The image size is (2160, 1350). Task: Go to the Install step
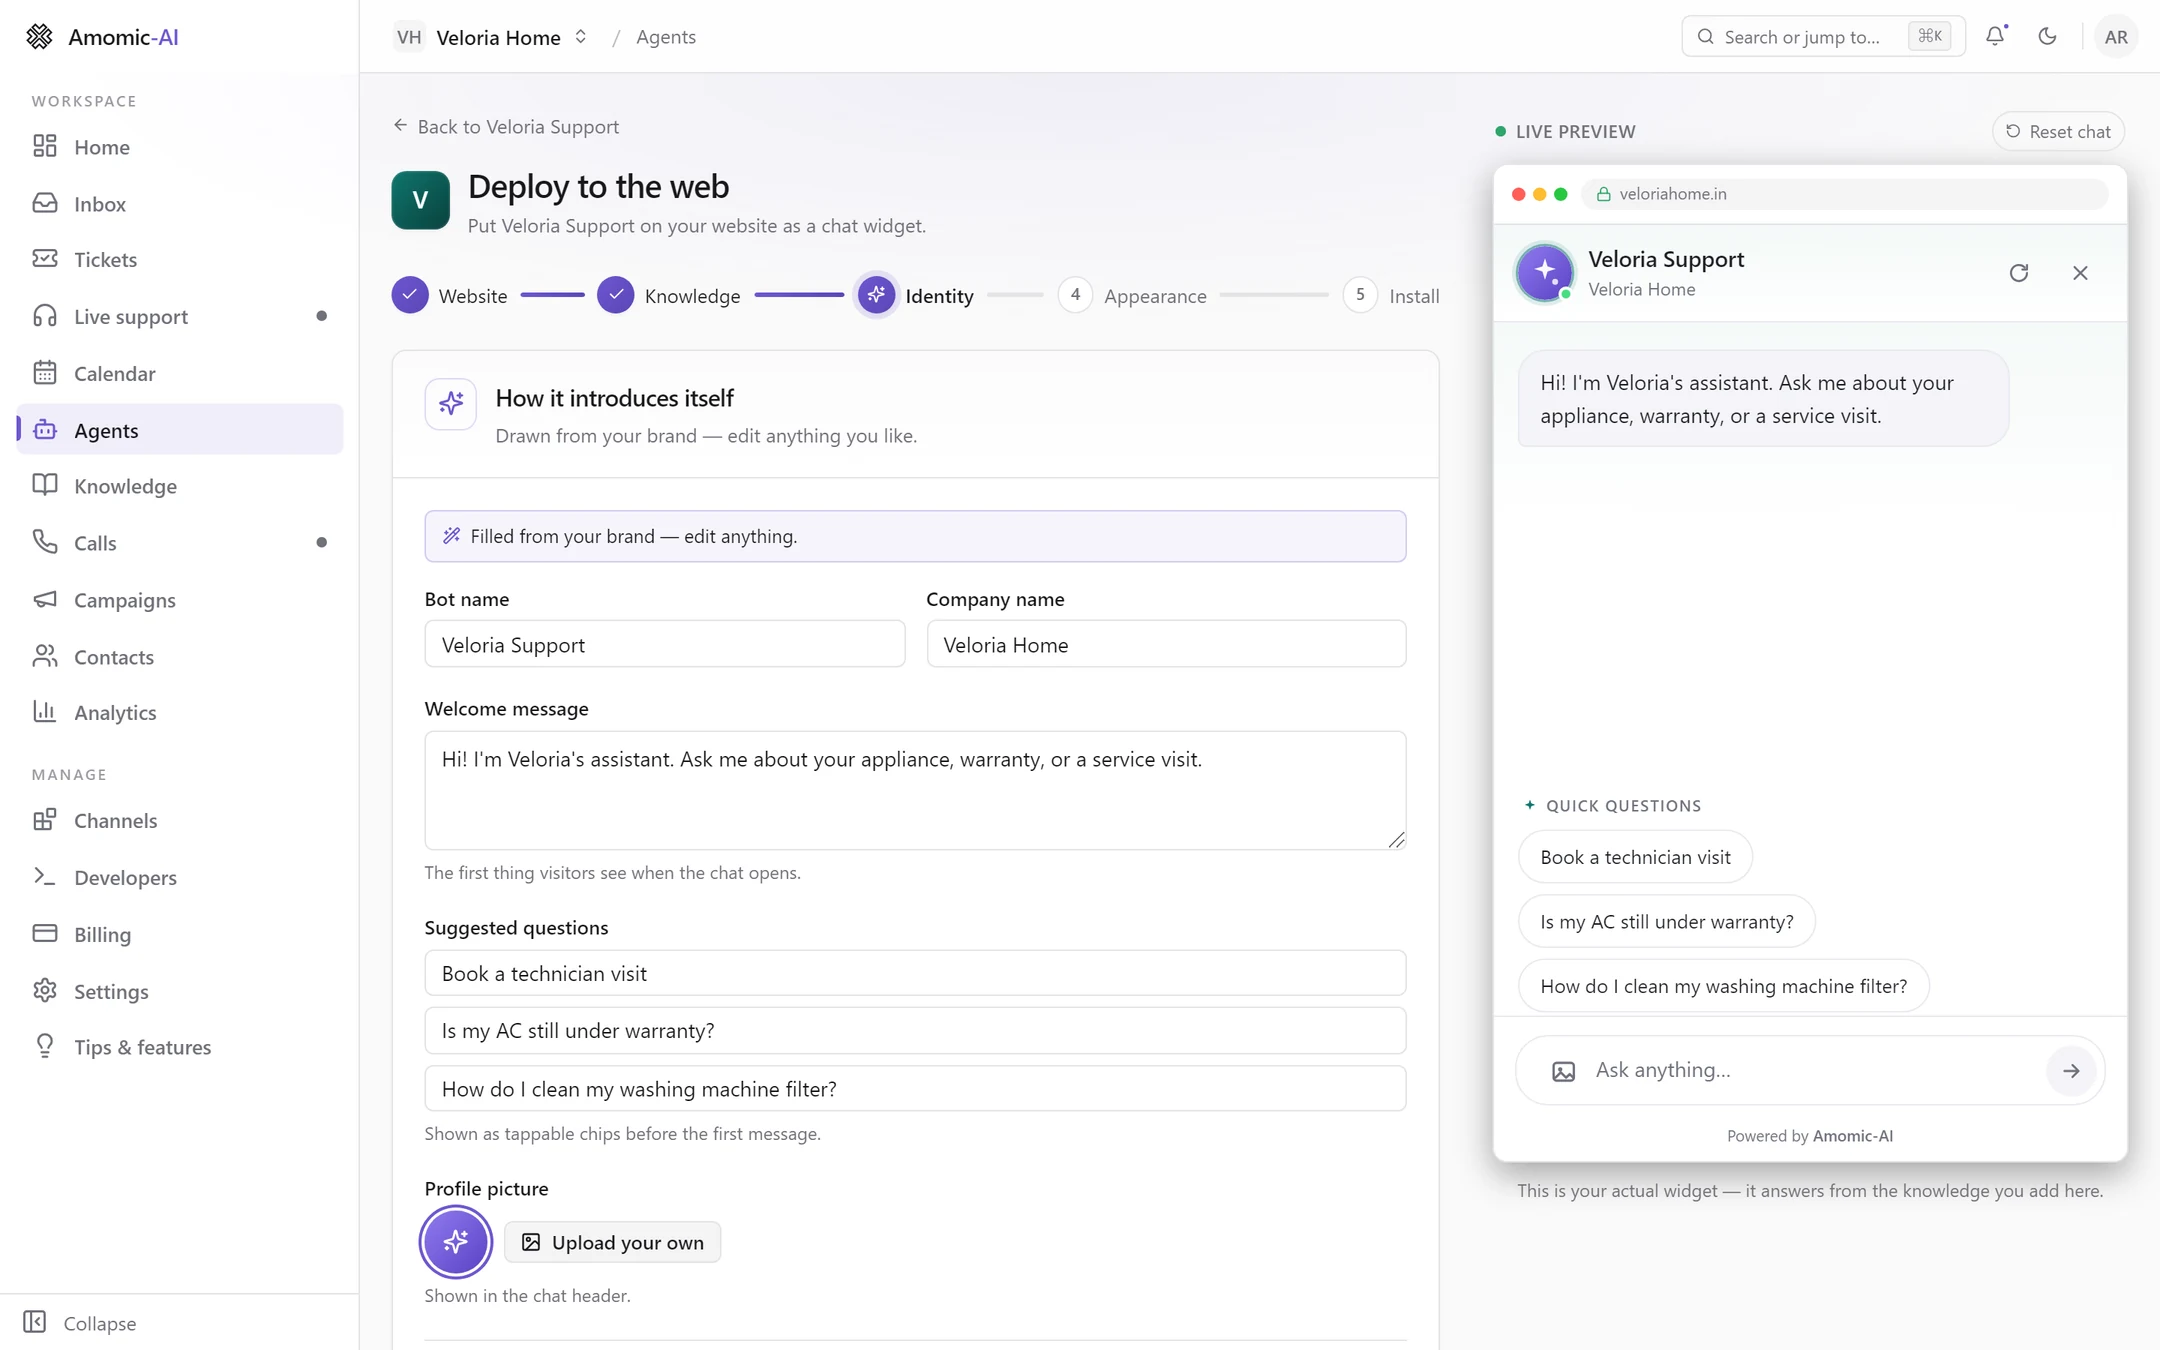[1391, 296]
